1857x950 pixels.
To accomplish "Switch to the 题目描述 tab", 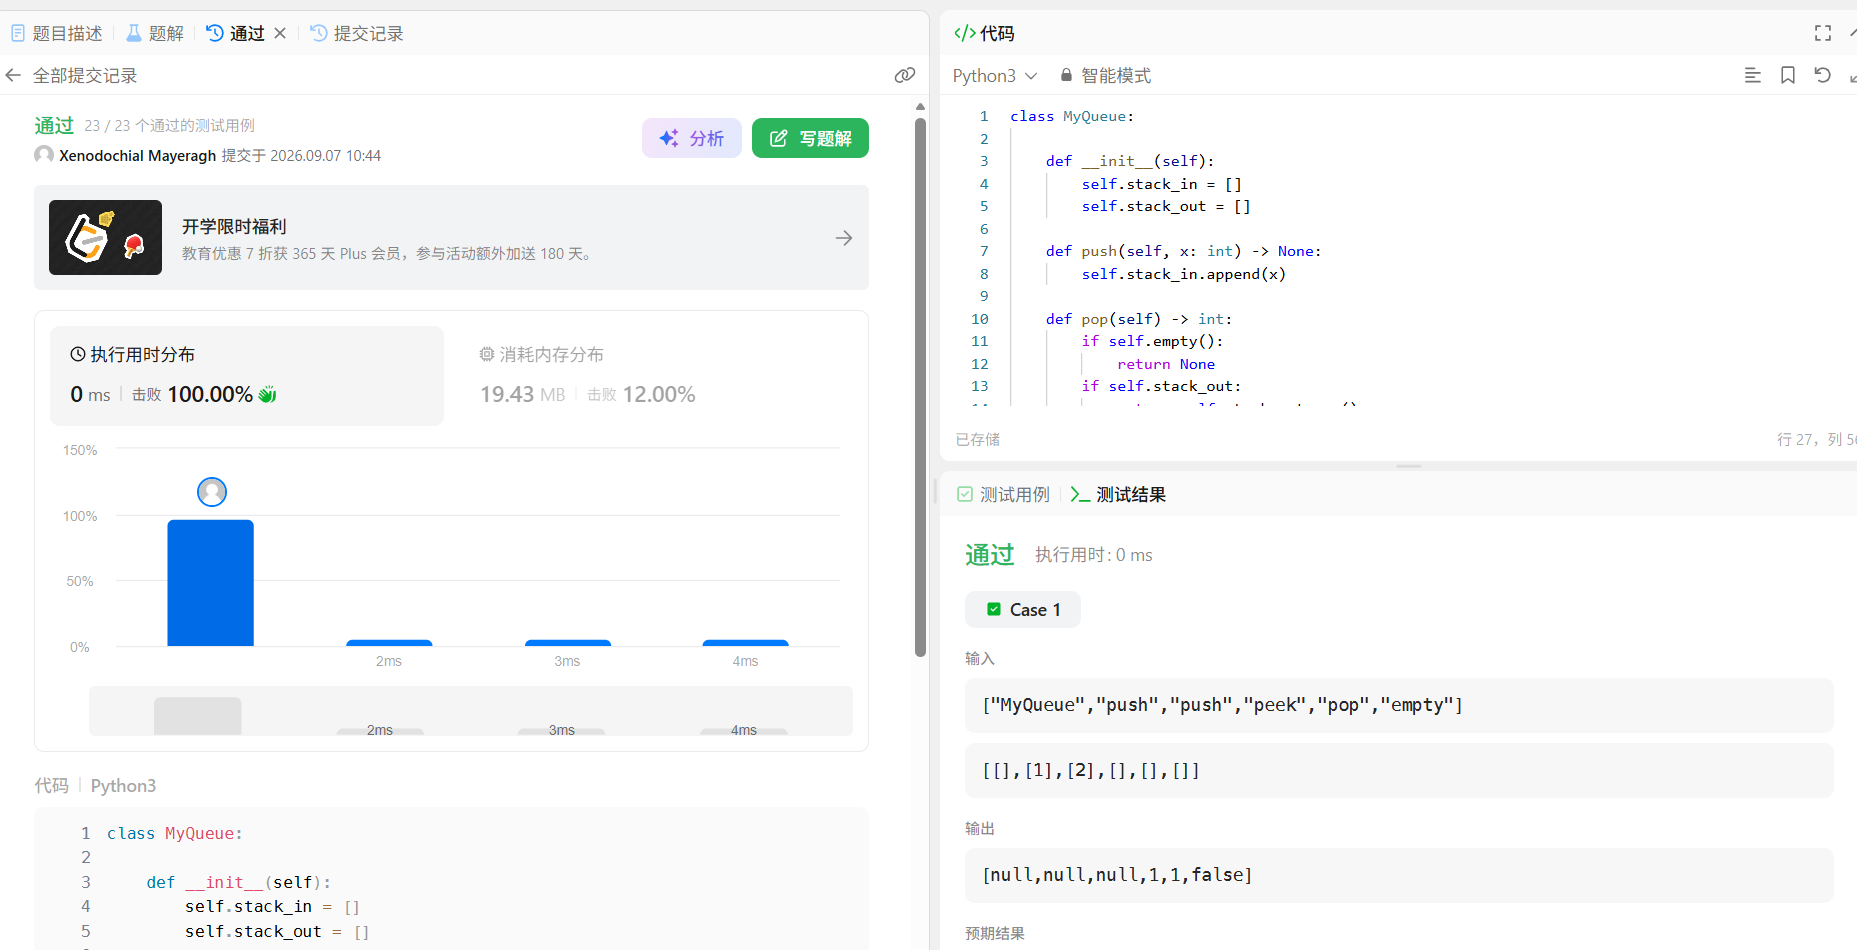I will (57, 33).
